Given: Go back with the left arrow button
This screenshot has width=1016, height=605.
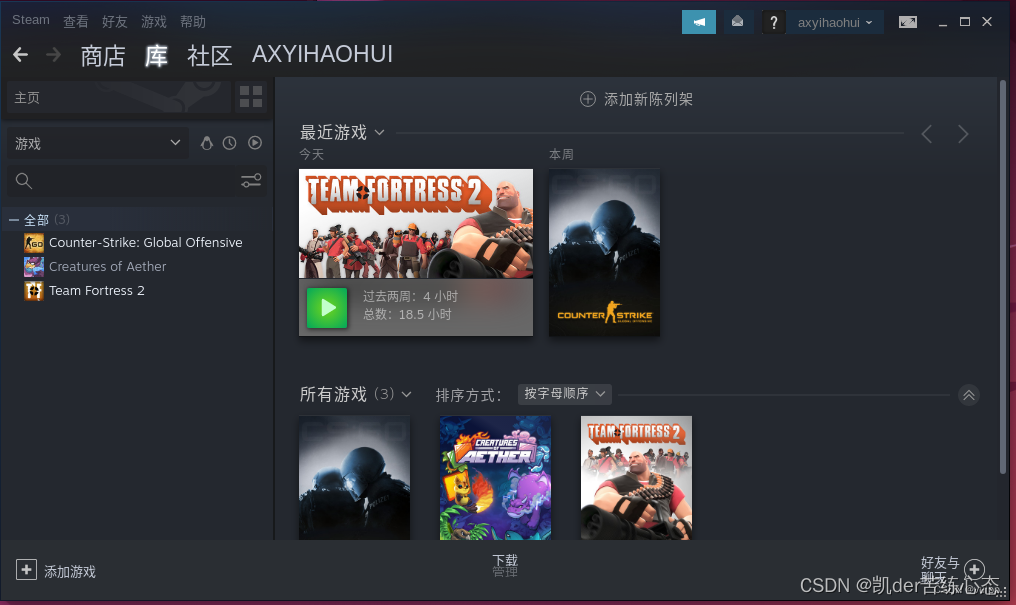Looking at the screenshot, I should pos(21,55).
